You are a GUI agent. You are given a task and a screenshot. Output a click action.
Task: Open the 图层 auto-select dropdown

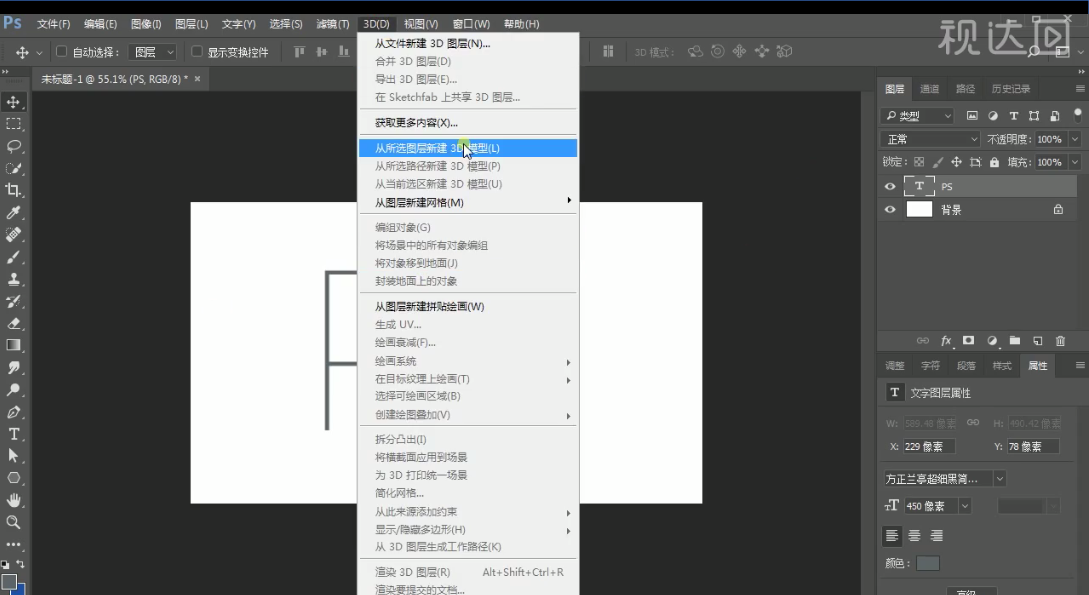153,52
